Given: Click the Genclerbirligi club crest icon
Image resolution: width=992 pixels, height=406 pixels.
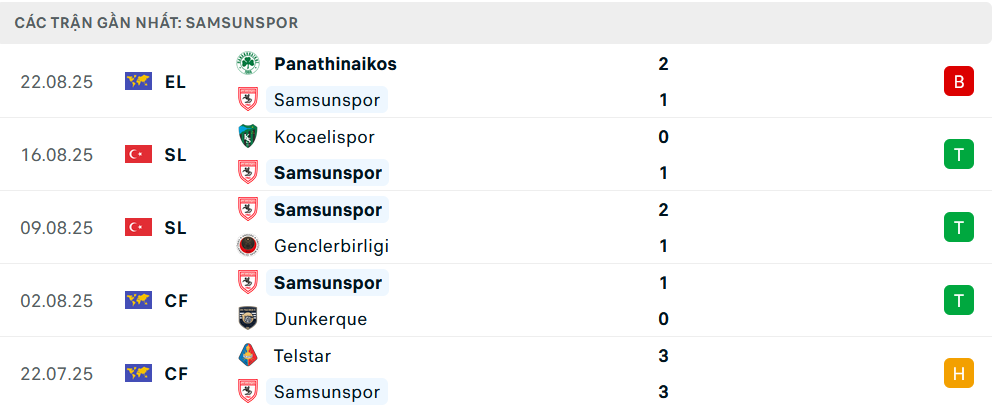Looking at the screenshot, I should (246, 246).
